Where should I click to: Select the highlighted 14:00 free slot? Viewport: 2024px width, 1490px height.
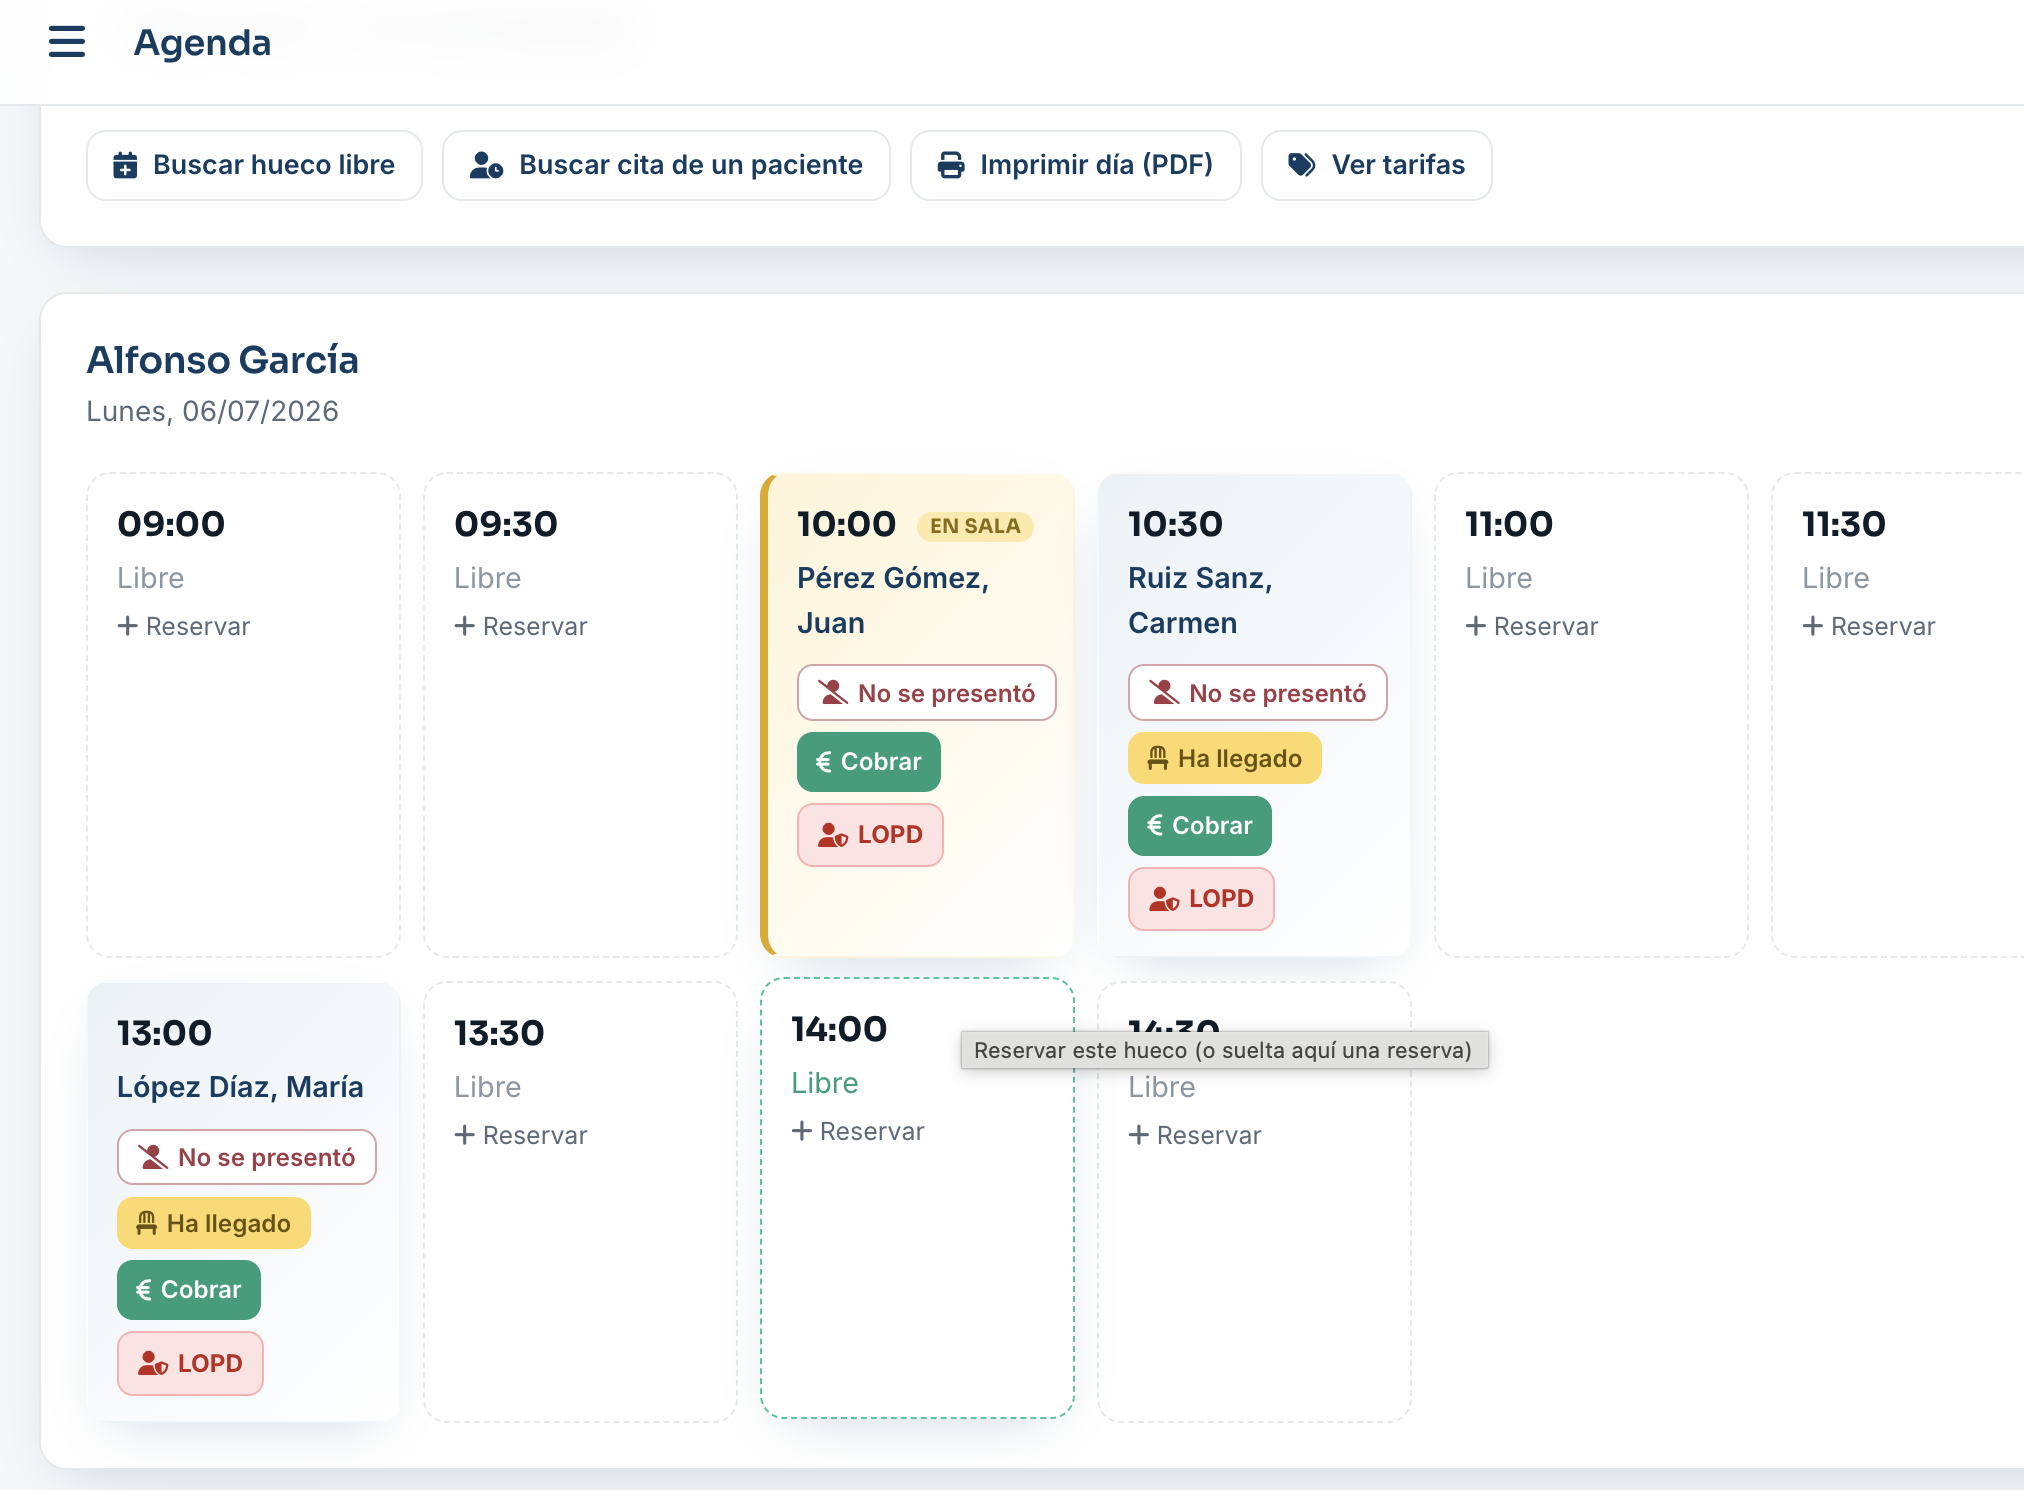(x=917, y=1198)
